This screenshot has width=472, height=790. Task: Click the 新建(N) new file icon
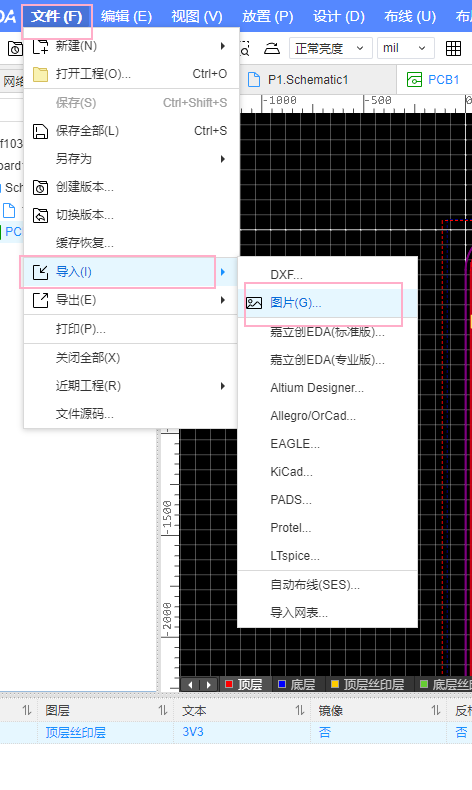click(40, 46)
